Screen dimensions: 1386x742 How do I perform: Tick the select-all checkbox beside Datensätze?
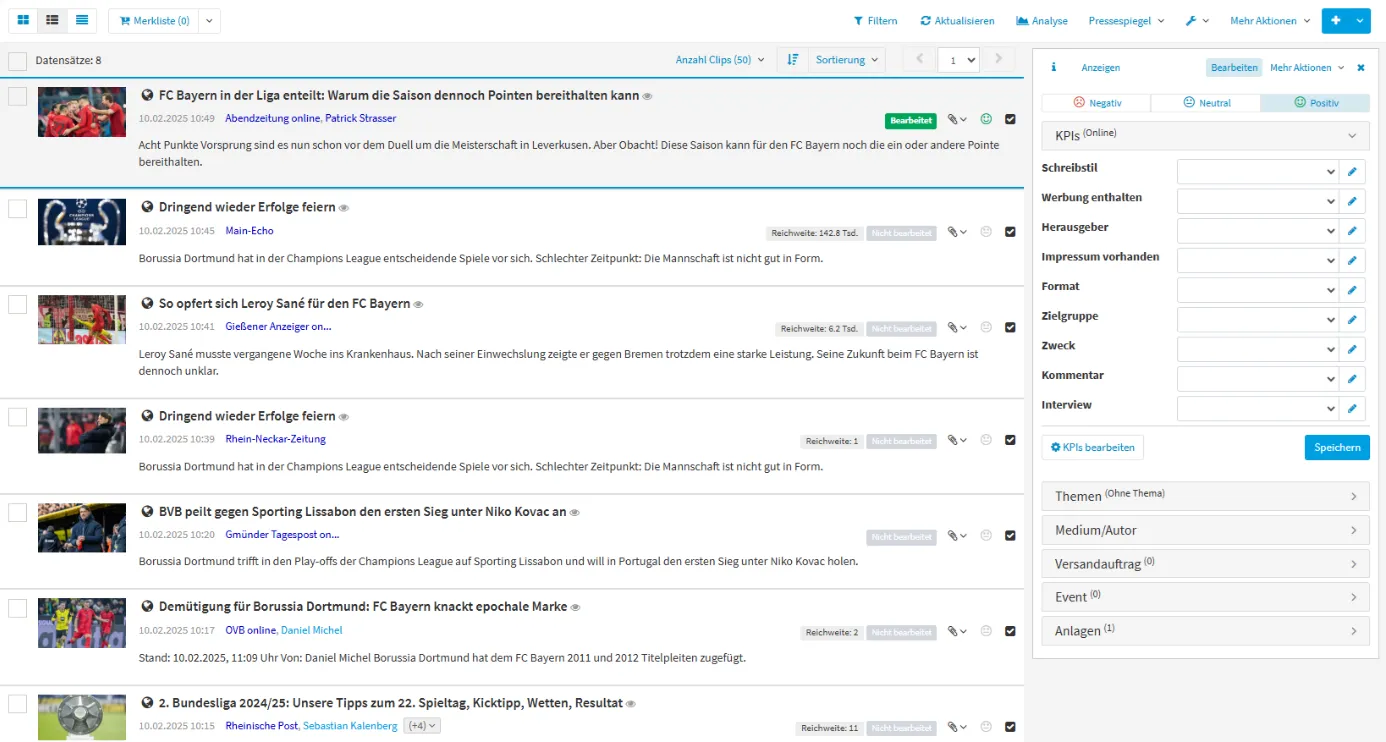(x=18, y=61)
